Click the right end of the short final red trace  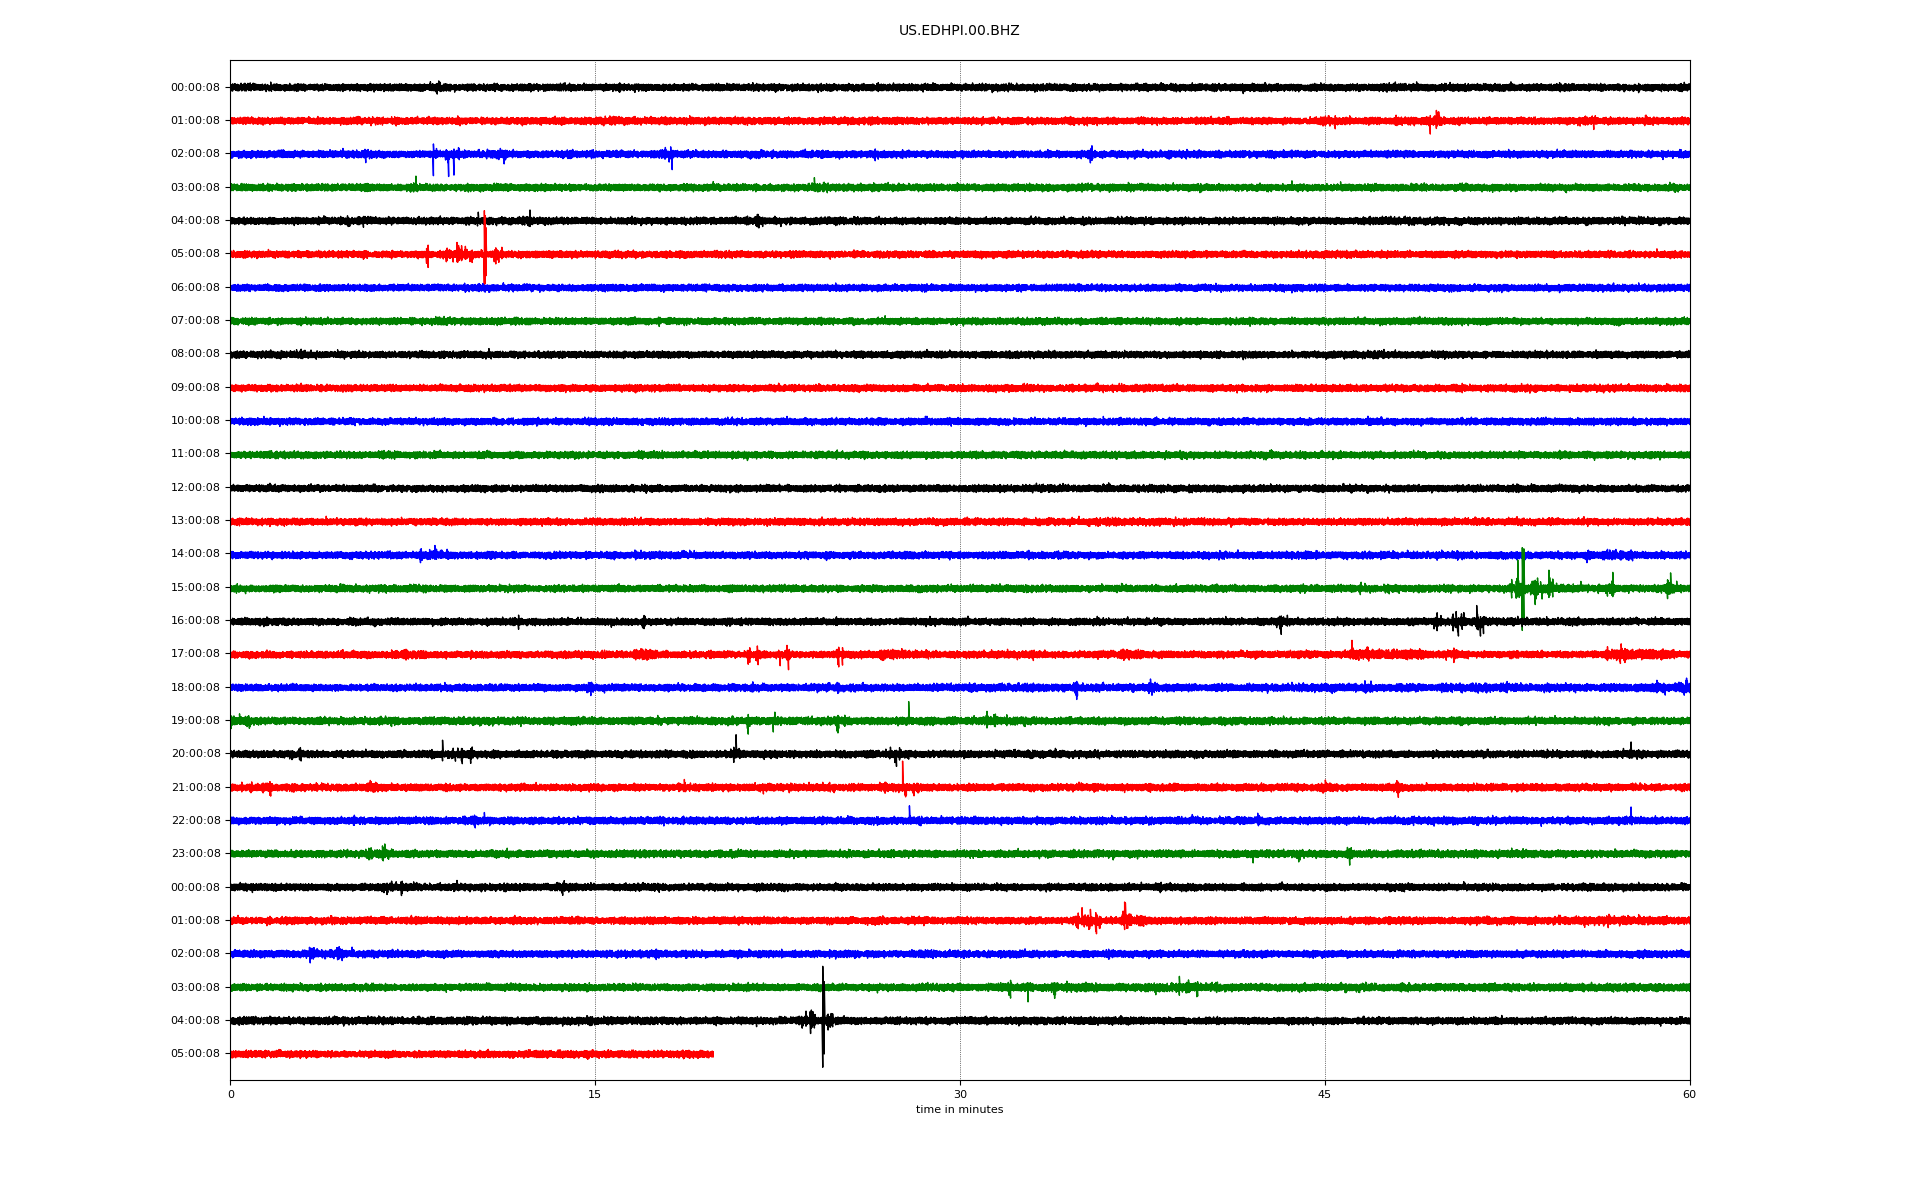(711, 1054)
